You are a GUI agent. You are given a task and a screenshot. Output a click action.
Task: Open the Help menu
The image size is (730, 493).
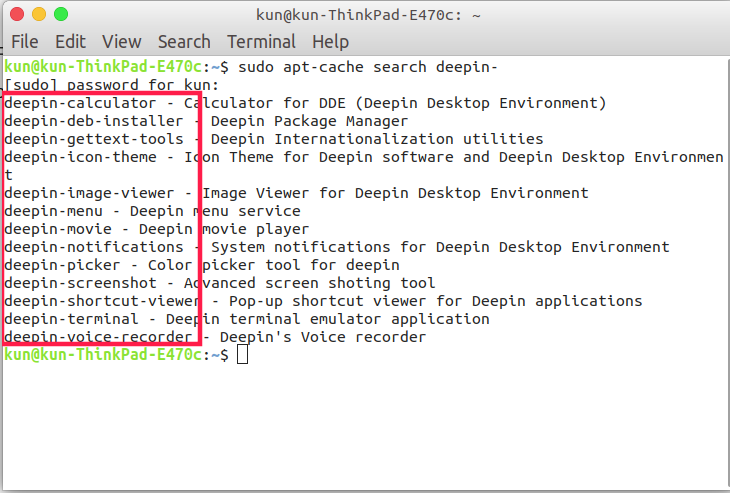[331, 42]
